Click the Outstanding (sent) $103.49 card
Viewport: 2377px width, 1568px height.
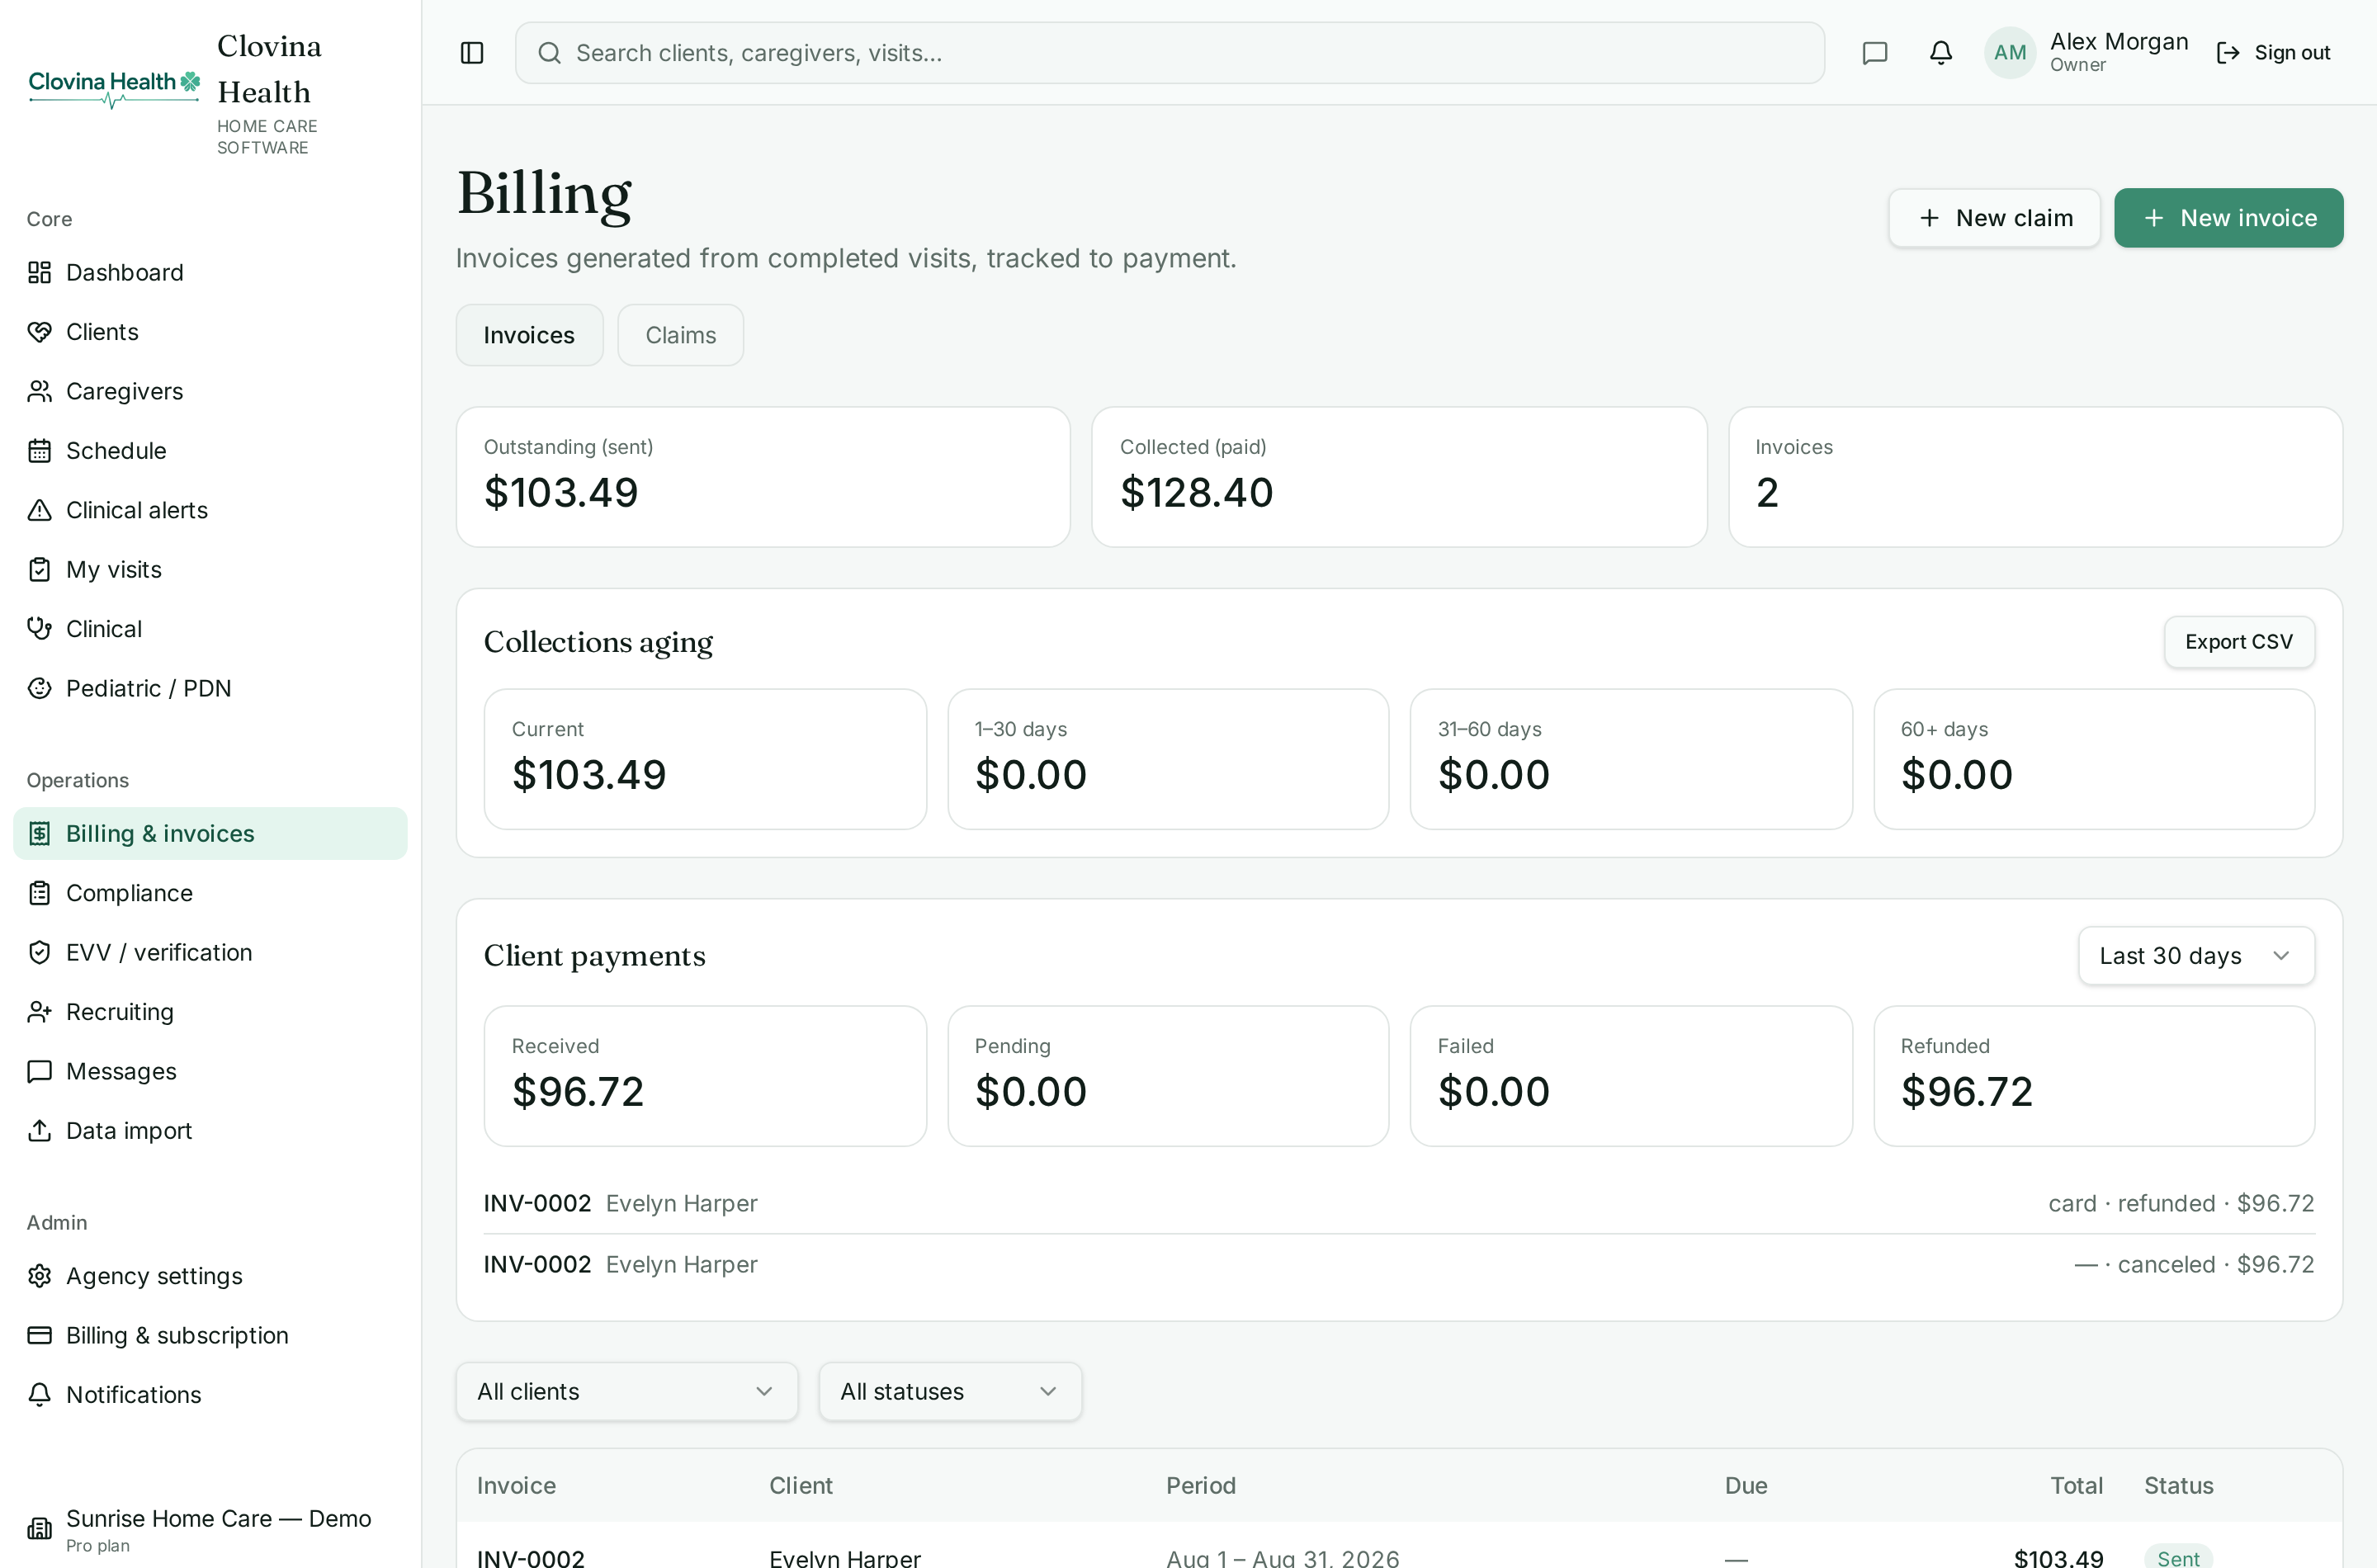[x=763, y=477]
